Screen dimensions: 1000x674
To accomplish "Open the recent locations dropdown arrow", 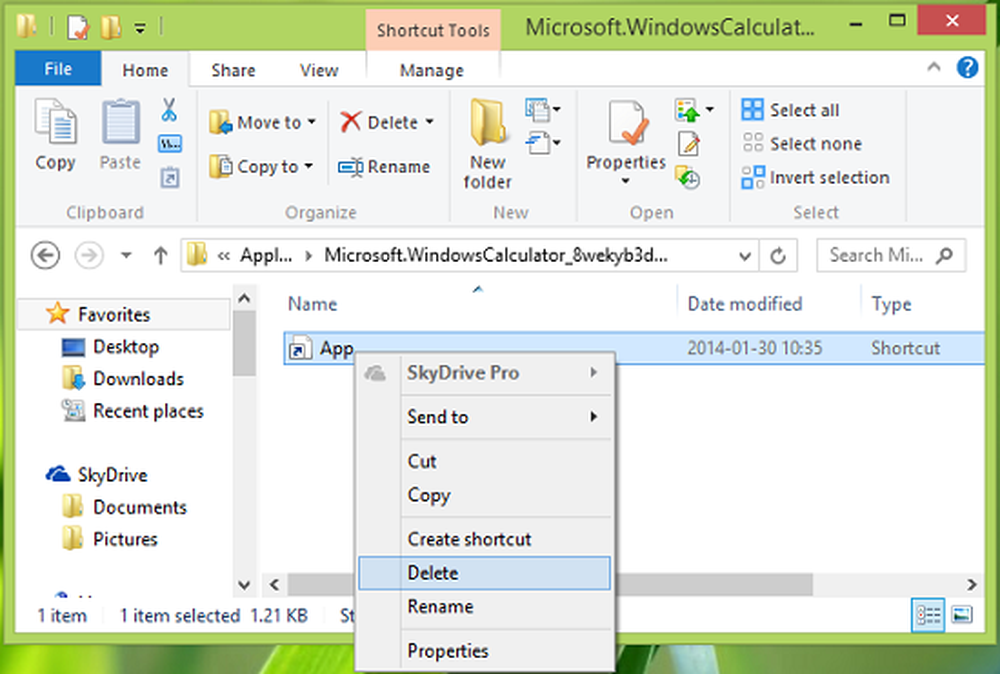I will click(x=126, y=256).
